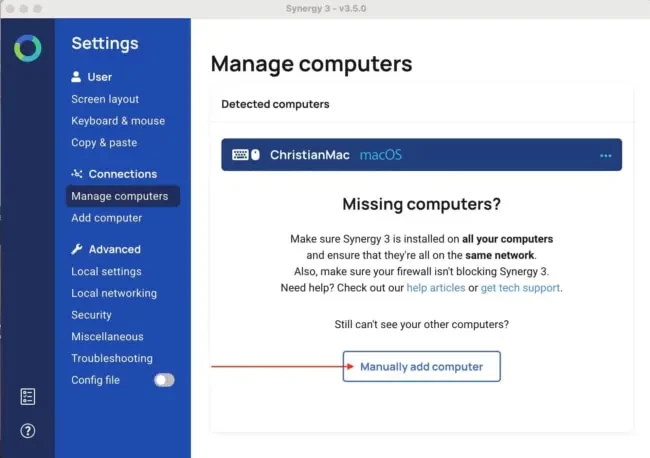Go to Security settings
Viewport: 650px width, 458px height.
(x=91, y=315)
